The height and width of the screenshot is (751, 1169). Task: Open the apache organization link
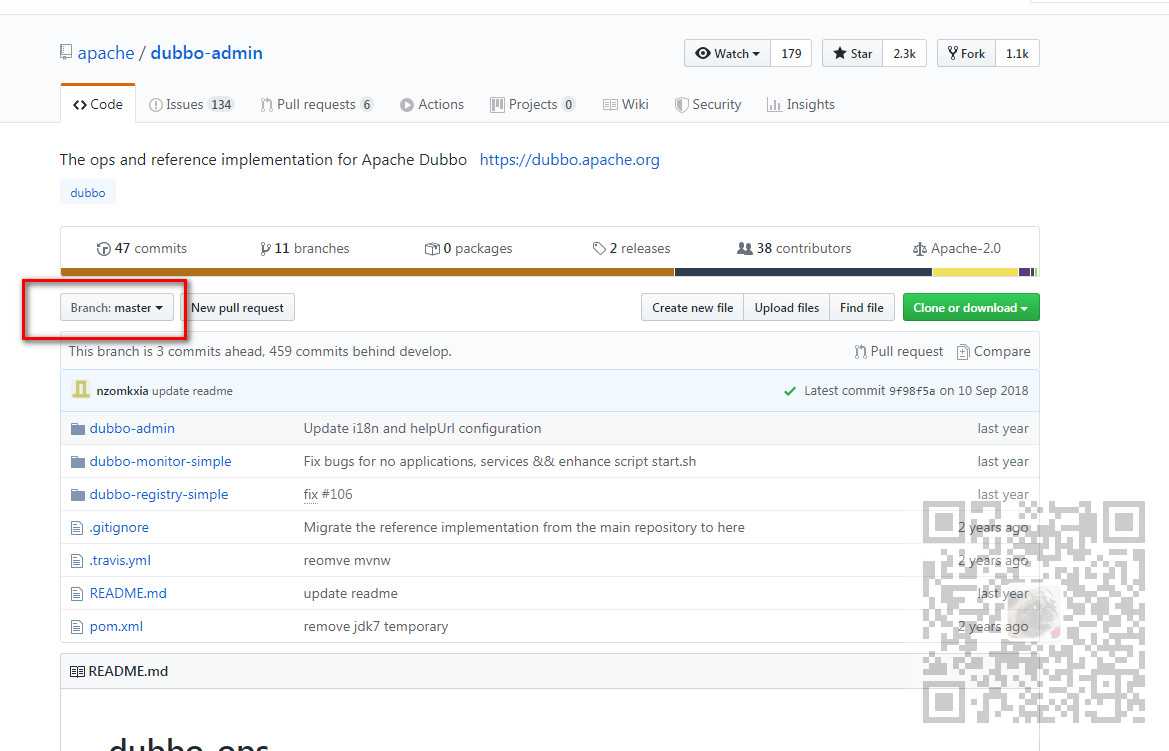click(x=106, y=53)
